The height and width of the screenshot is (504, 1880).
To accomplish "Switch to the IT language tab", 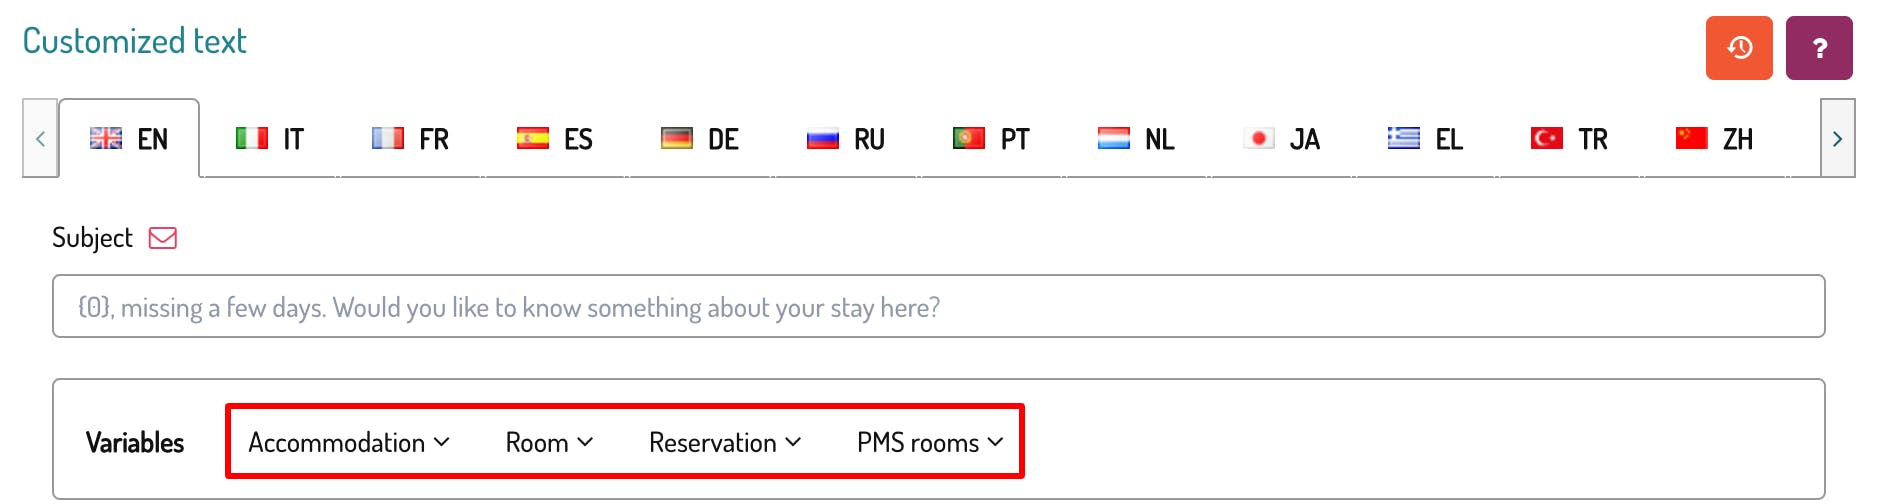I will pos(270,139).
